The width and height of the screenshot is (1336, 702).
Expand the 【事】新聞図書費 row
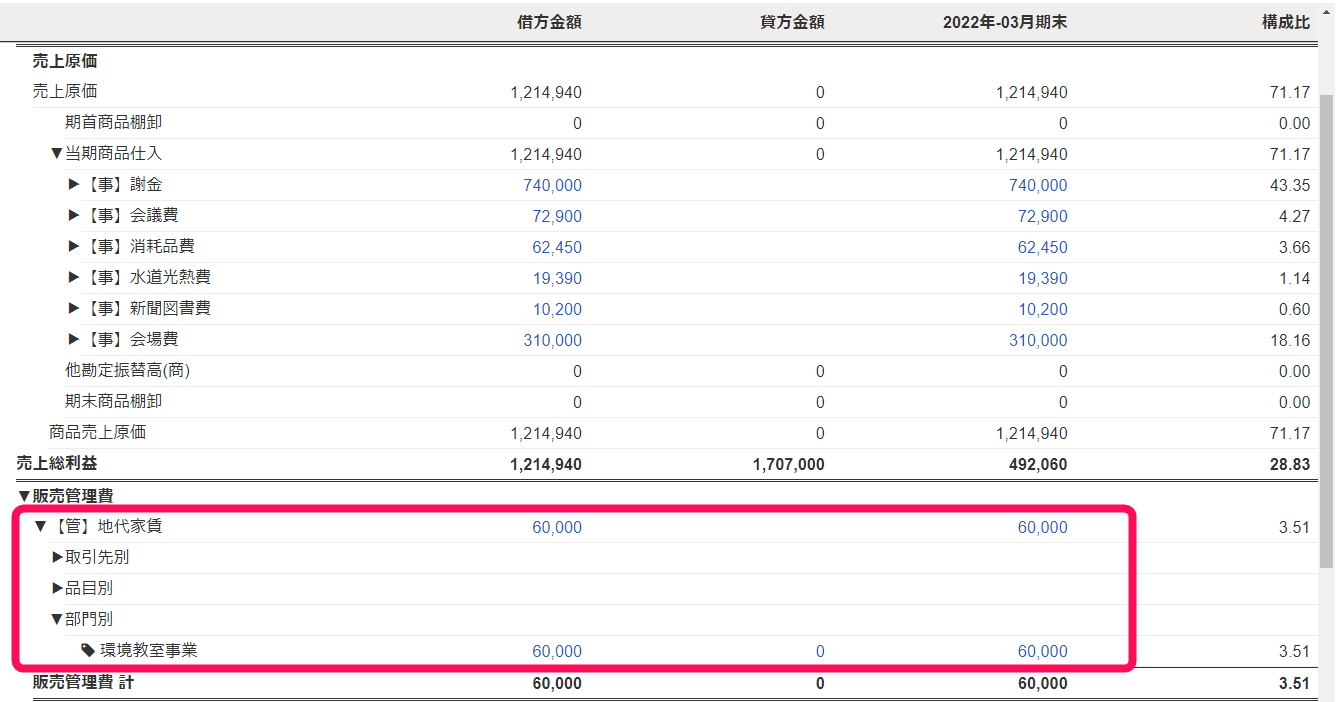[74, 309]
